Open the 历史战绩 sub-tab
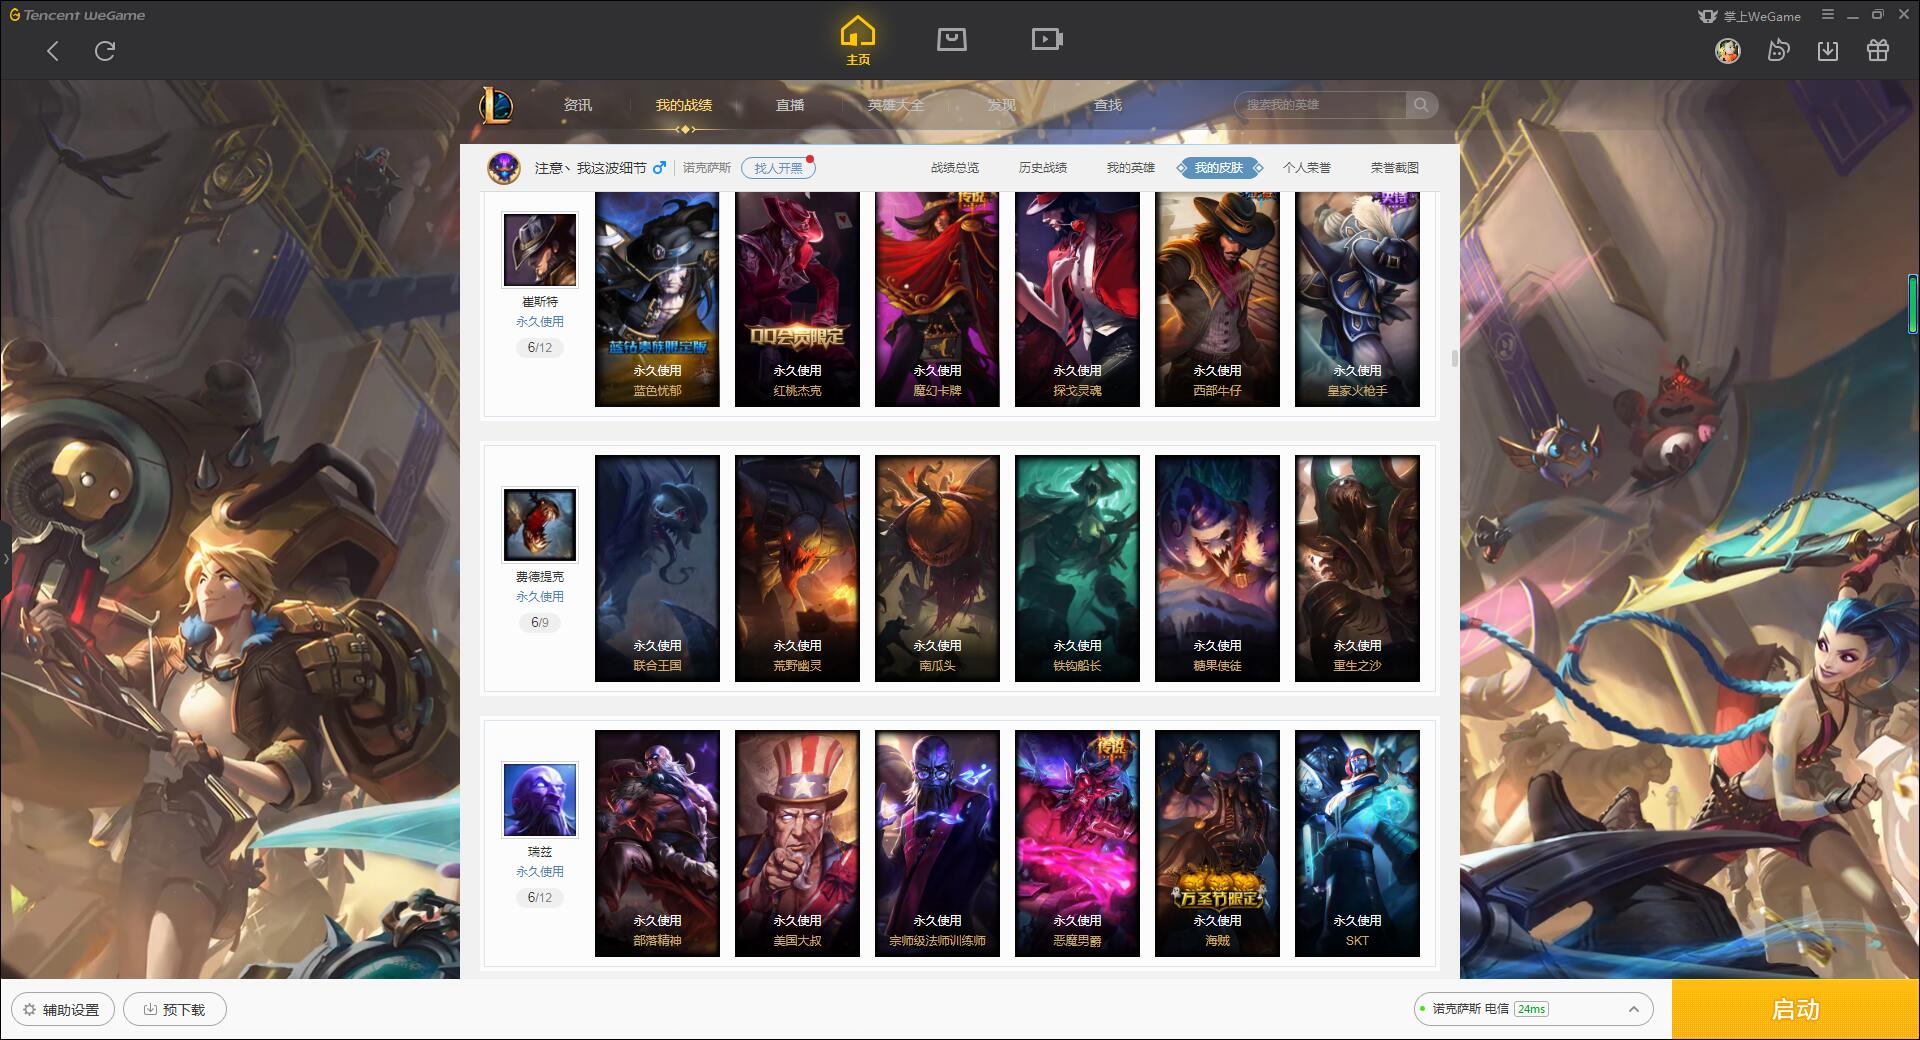 click(1043, 168)
